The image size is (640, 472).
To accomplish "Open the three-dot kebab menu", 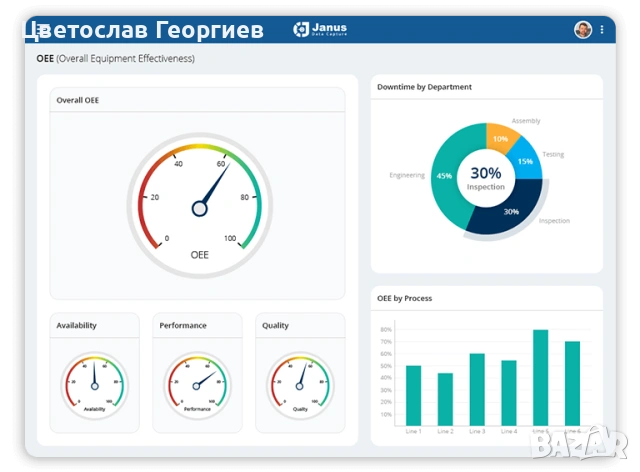I will [x=602, y=29].
